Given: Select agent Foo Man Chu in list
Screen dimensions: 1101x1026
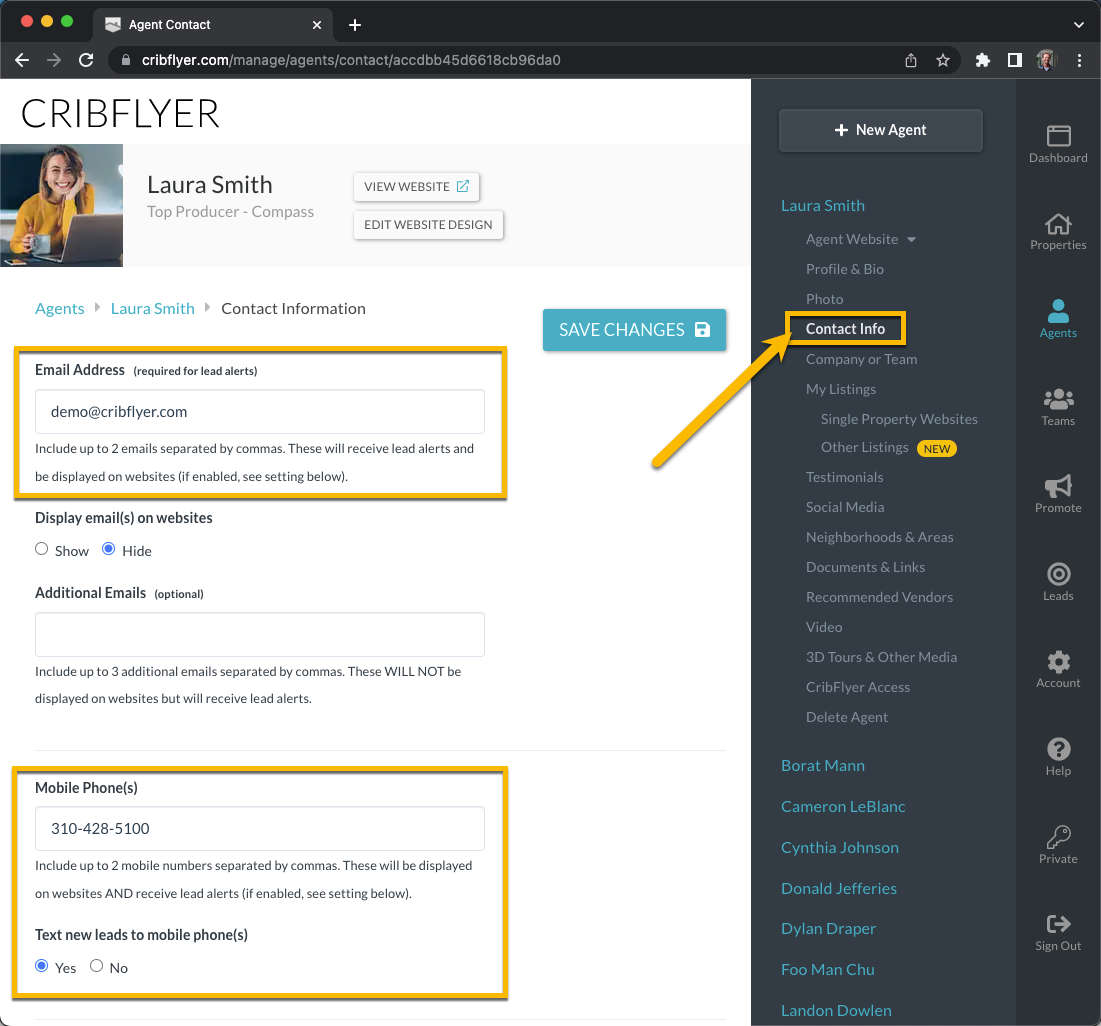Looking at the screenshot, I should [827, 970].
